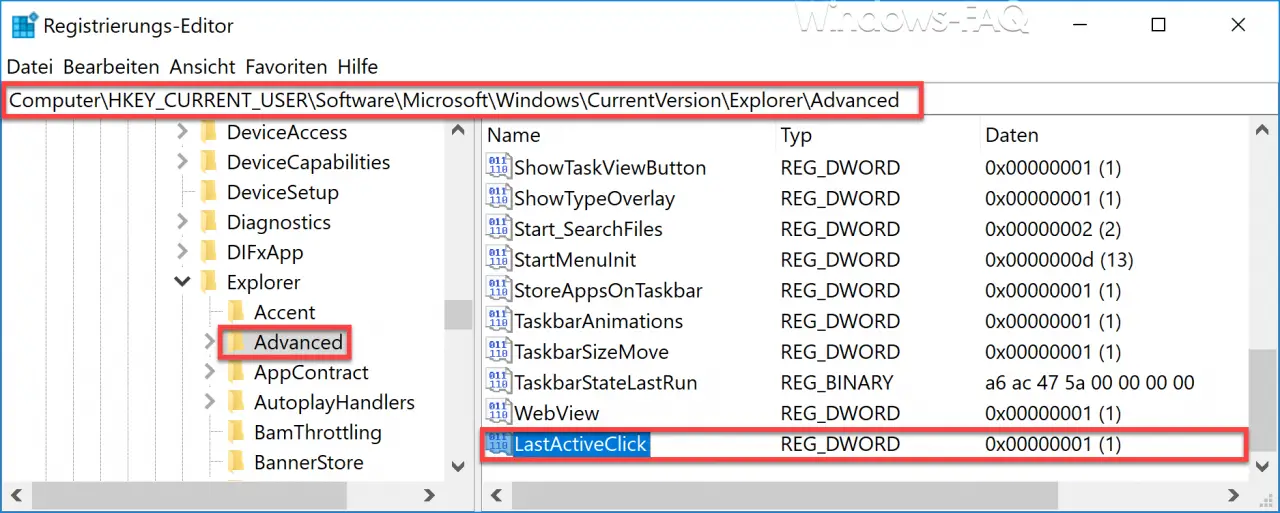Expand the DeviceAccess key
Screen dimensions: 1280x513
(182, 132)
